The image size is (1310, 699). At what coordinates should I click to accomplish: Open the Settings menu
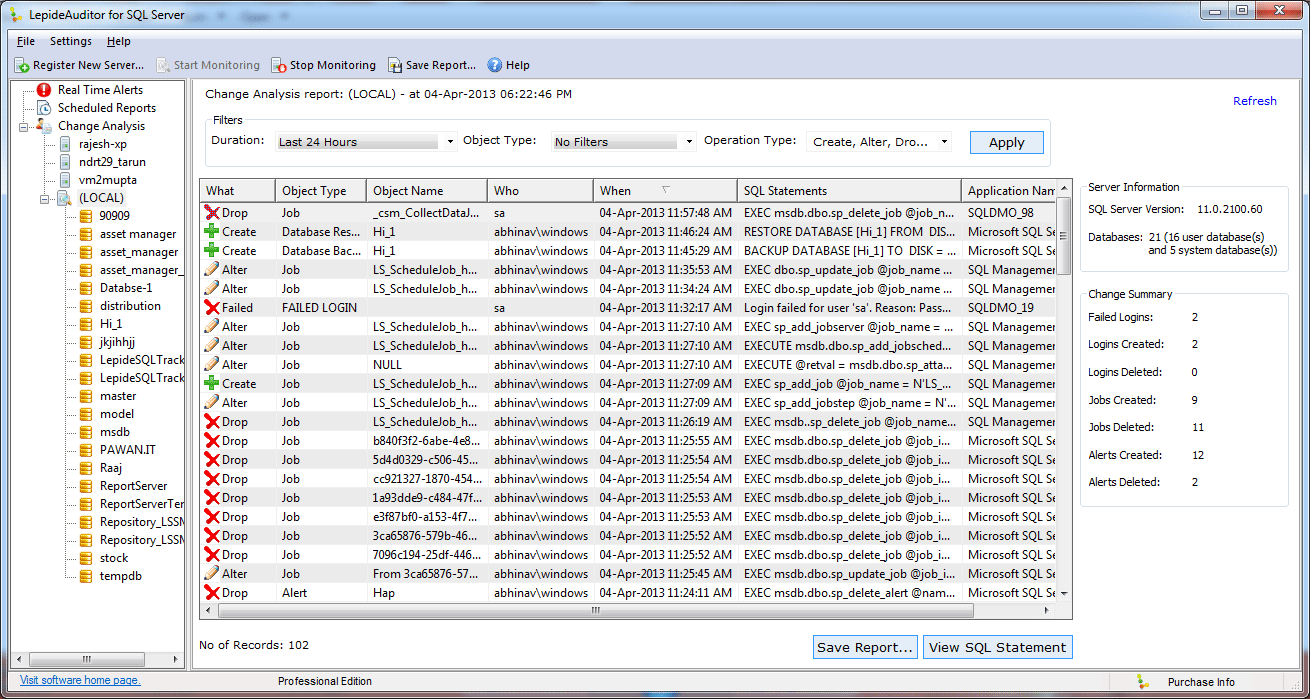[71, 41]
